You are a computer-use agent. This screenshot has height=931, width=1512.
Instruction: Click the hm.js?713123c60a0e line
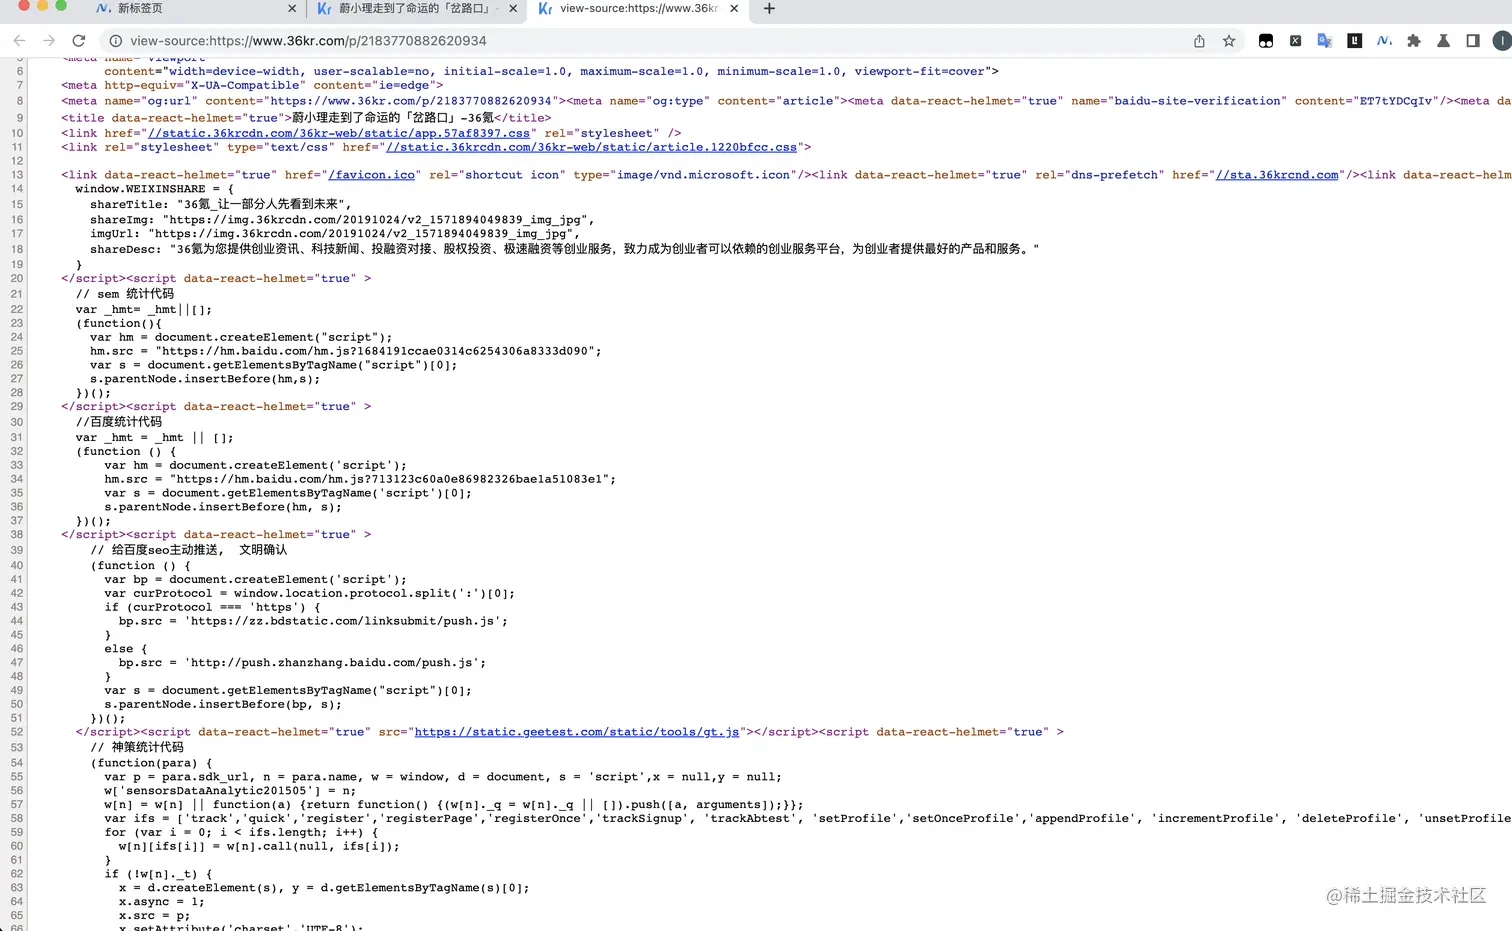click(360, 479)
